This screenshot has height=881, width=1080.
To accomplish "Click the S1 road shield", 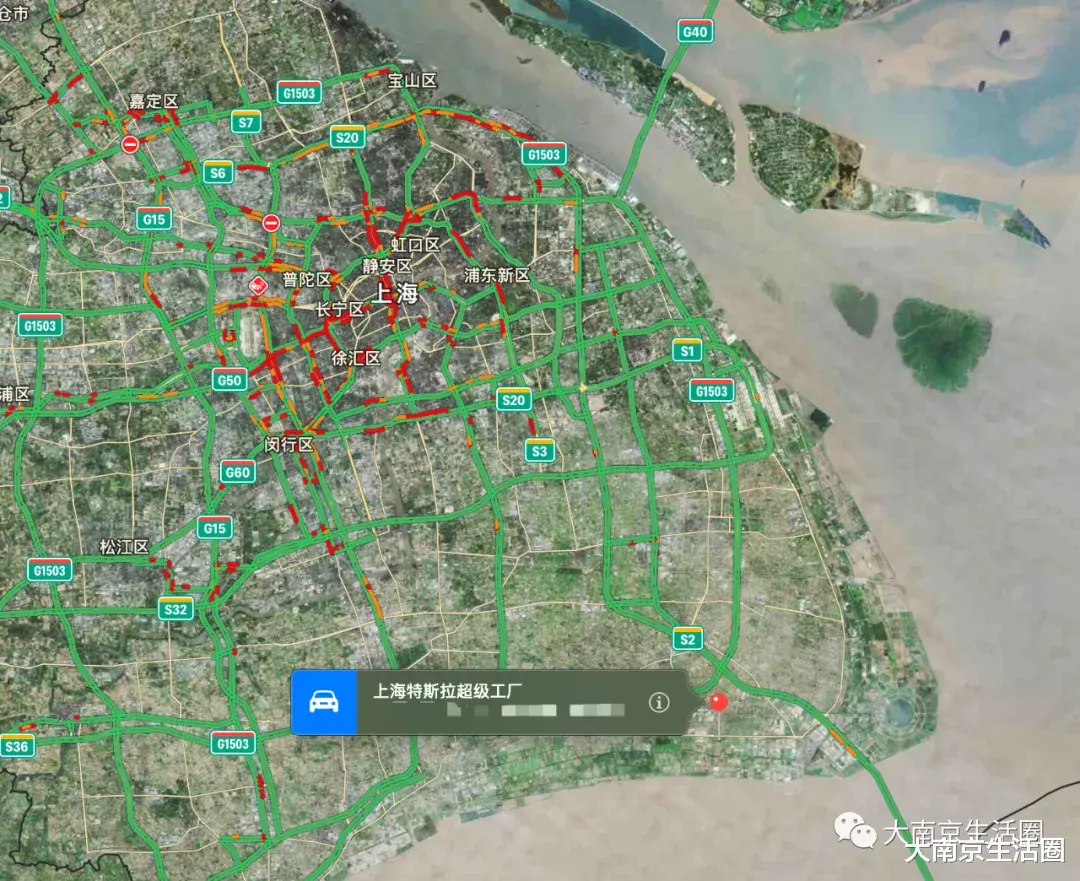I will point(687,350).
